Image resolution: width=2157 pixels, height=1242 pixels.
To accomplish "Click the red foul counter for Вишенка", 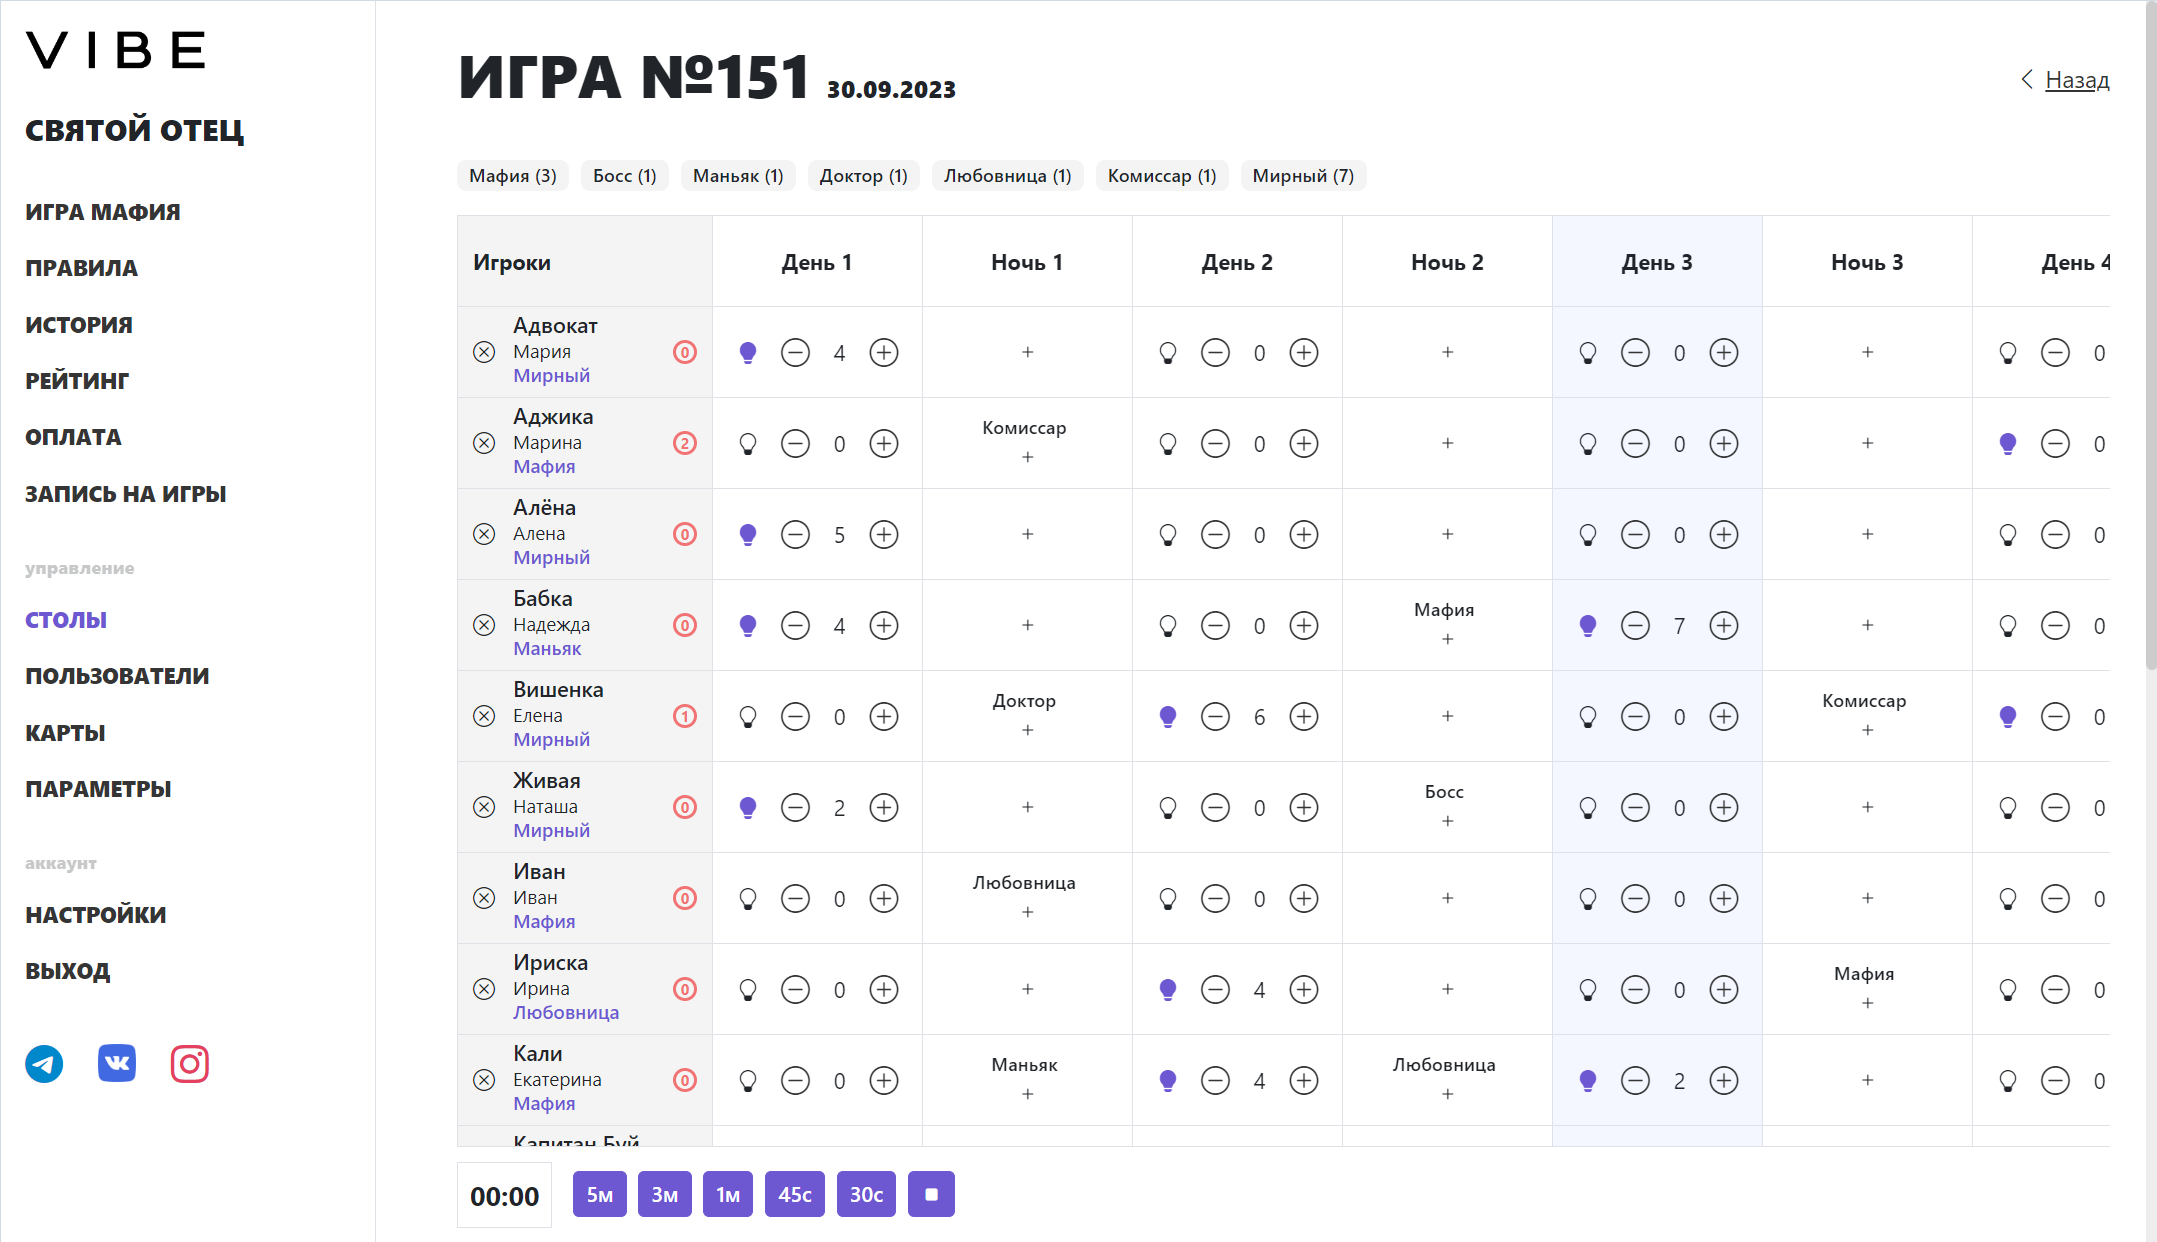I will pos(685,716).
